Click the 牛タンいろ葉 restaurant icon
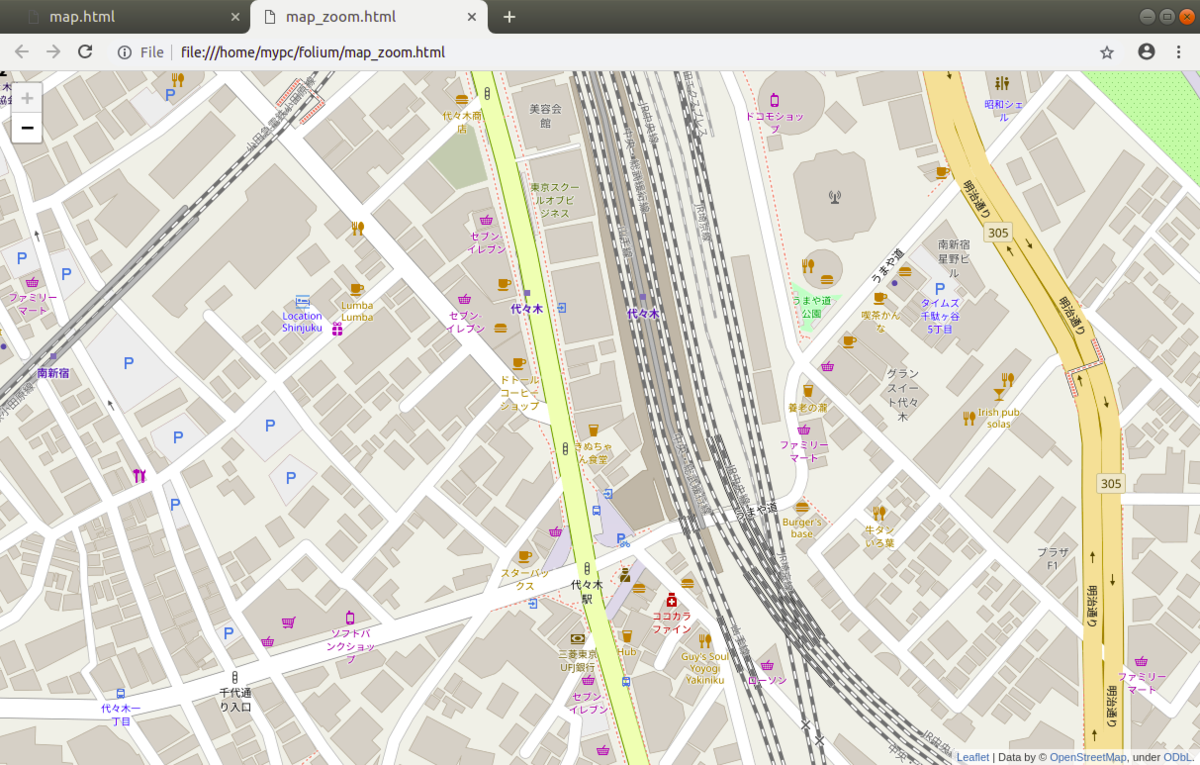This screenshot has width=1200, height=765. tap(879, 514)
